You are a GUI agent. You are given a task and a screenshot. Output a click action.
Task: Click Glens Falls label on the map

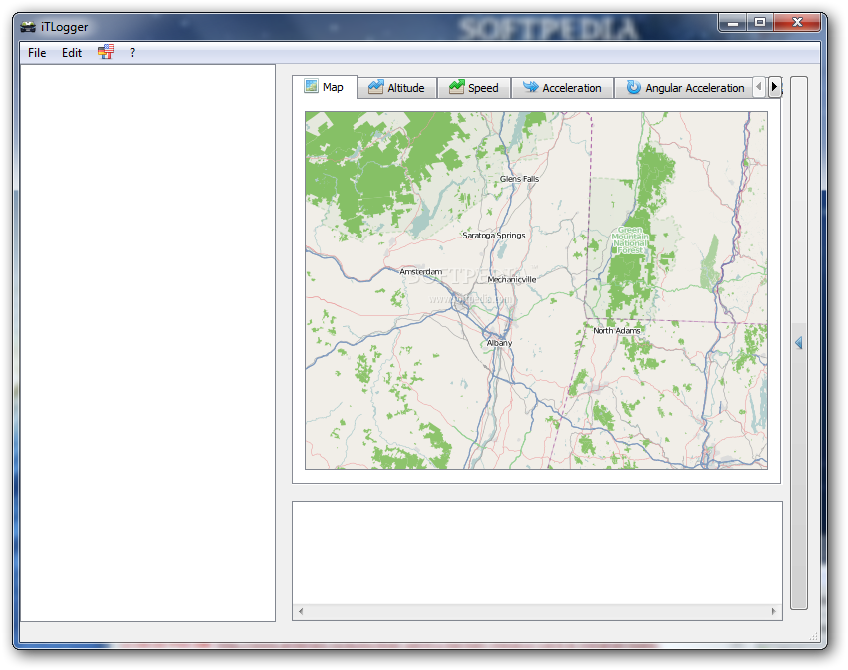click(519, 179)
